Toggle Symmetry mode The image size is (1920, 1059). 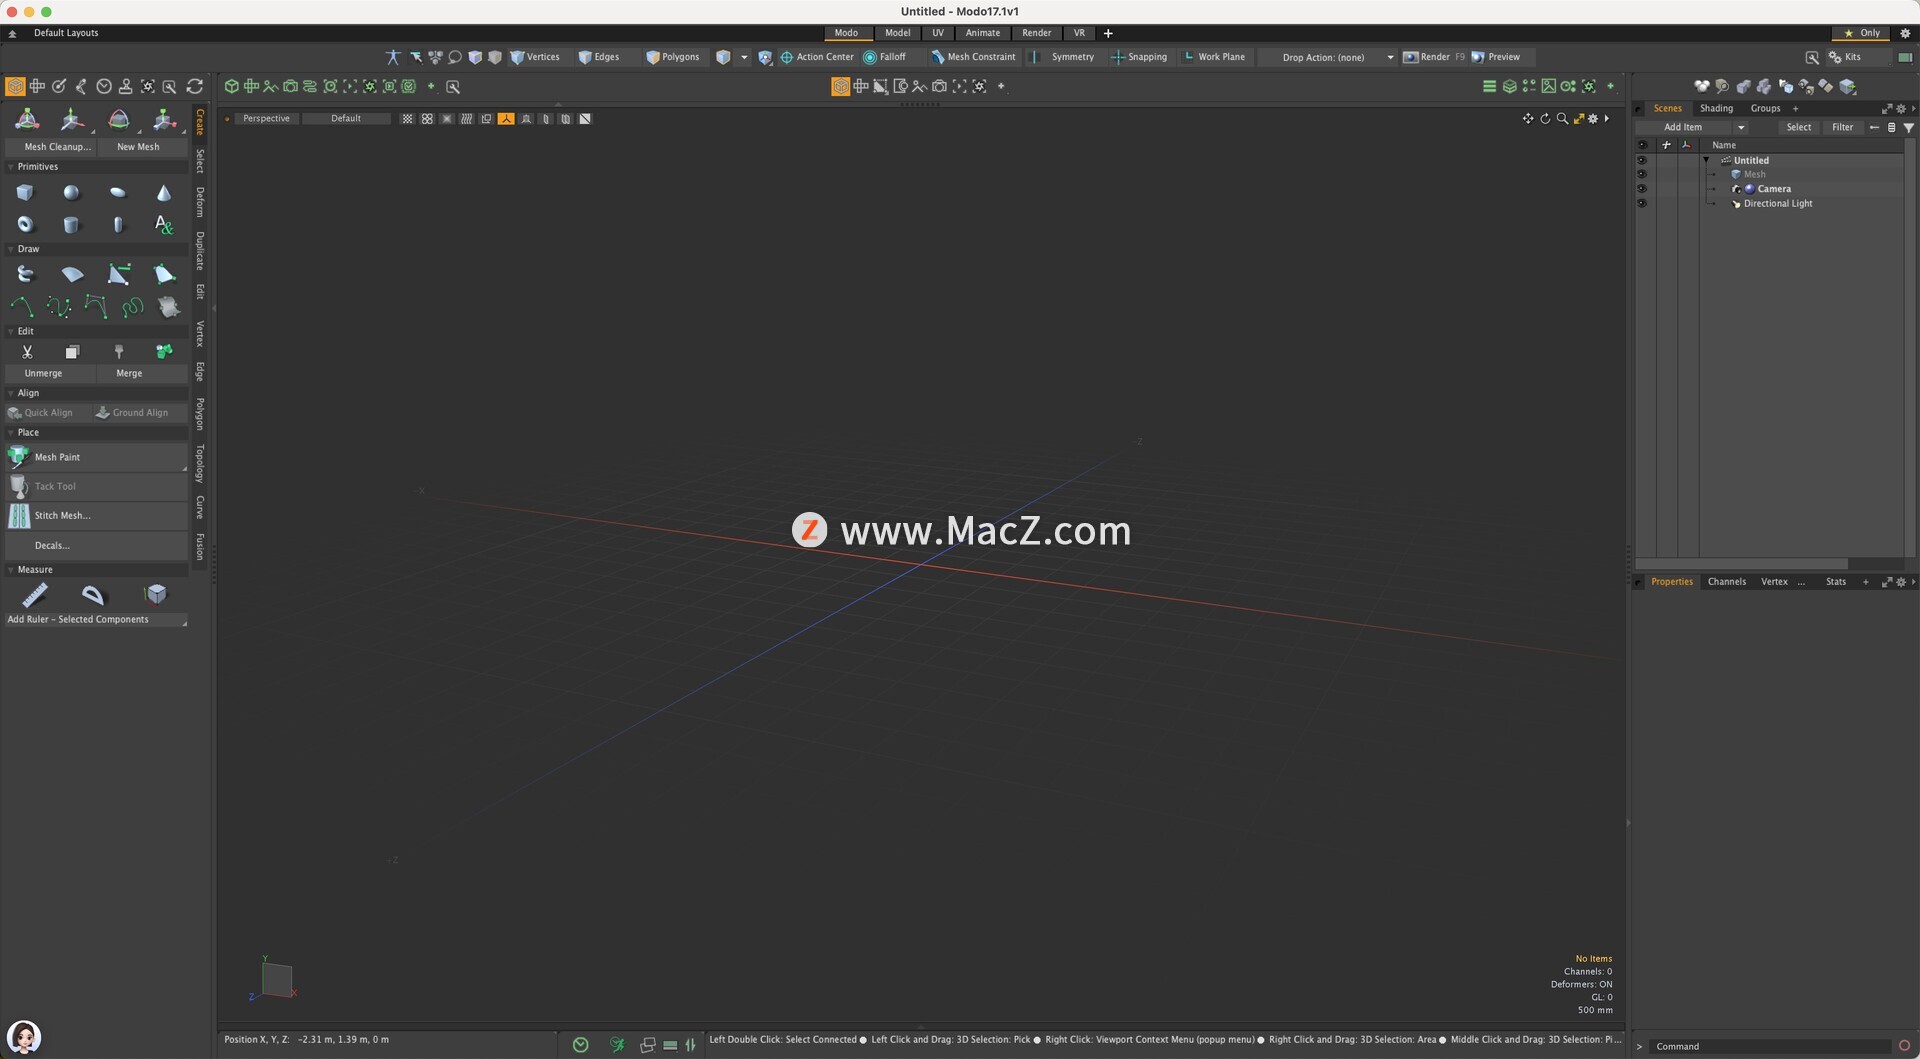tap(1064, 57)
